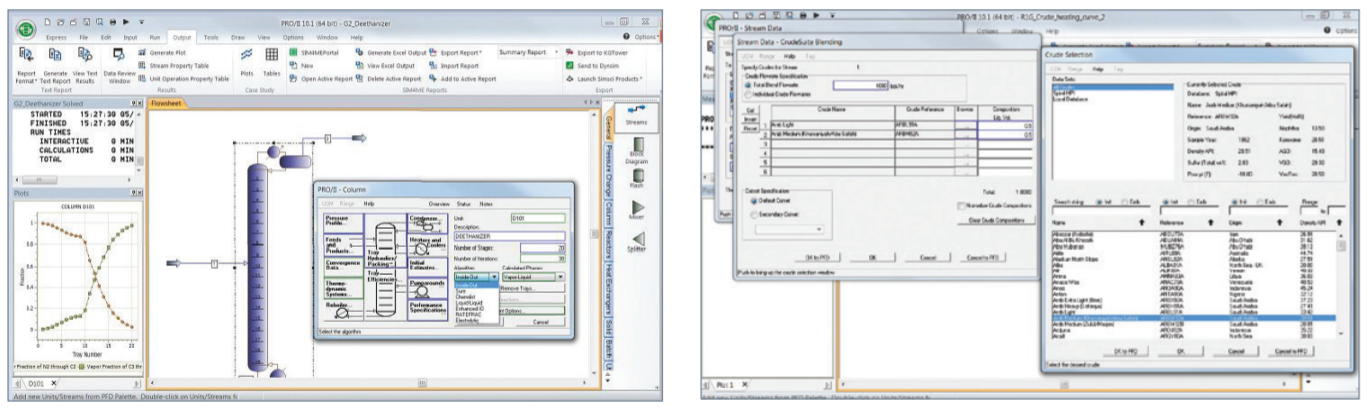Click Cancel in the Column dialog
The height and width of the screenshot is (408, 1367).
(540, 321)
